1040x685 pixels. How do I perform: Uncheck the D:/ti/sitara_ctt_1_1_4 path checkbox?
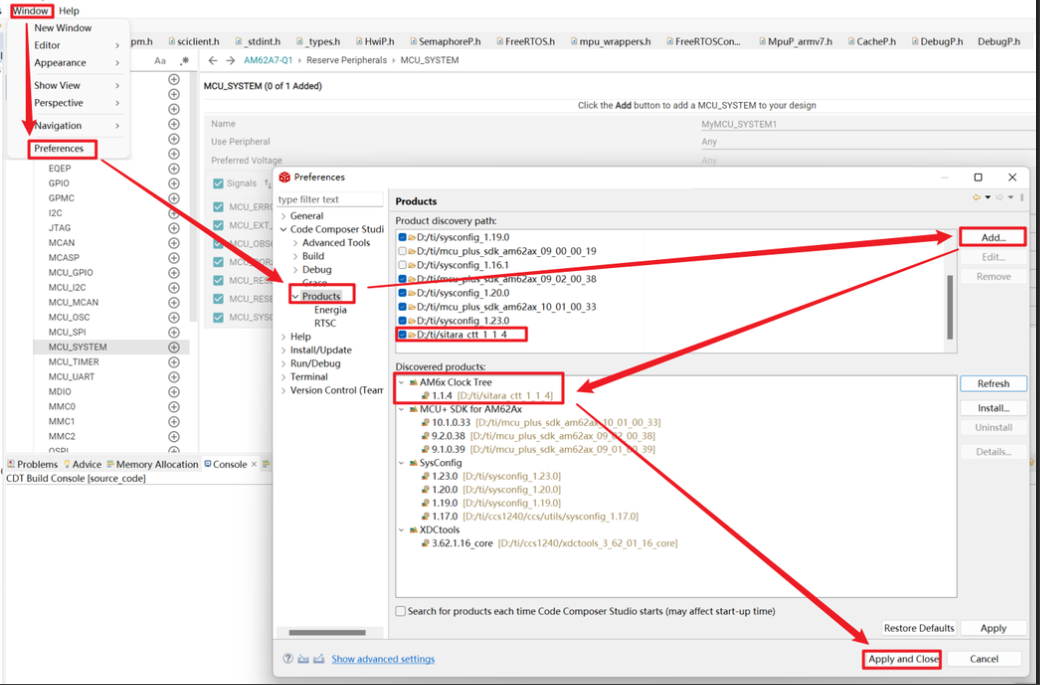pyautogui.click(x=403, y=335)
